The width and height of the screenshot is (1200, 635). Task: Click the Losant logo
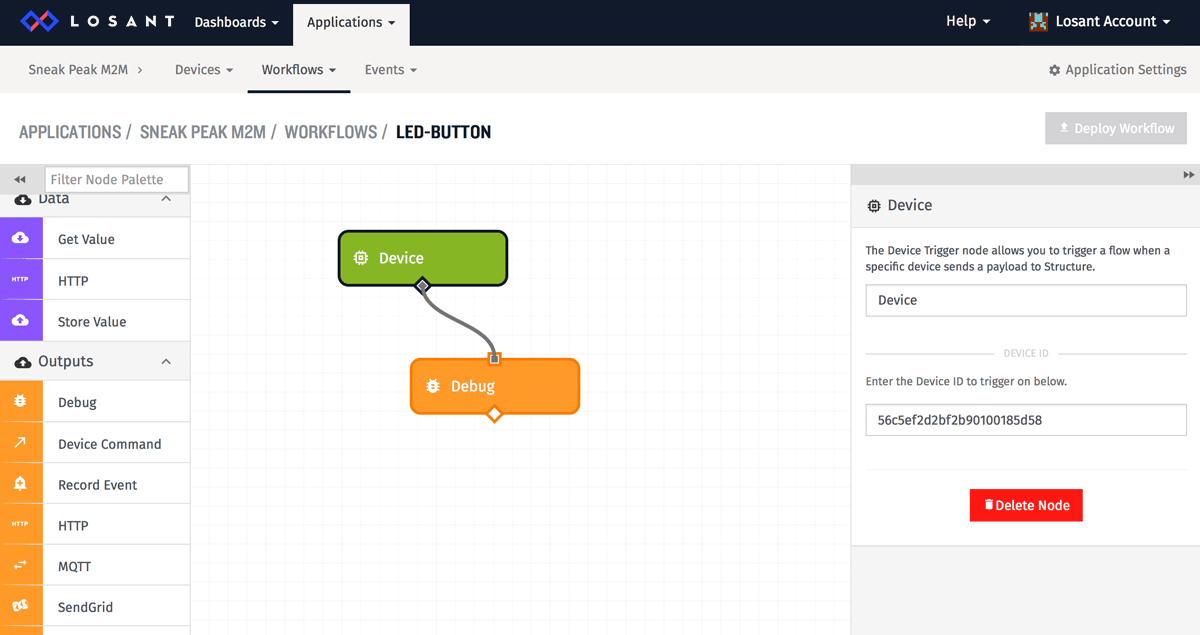[98, 21]
